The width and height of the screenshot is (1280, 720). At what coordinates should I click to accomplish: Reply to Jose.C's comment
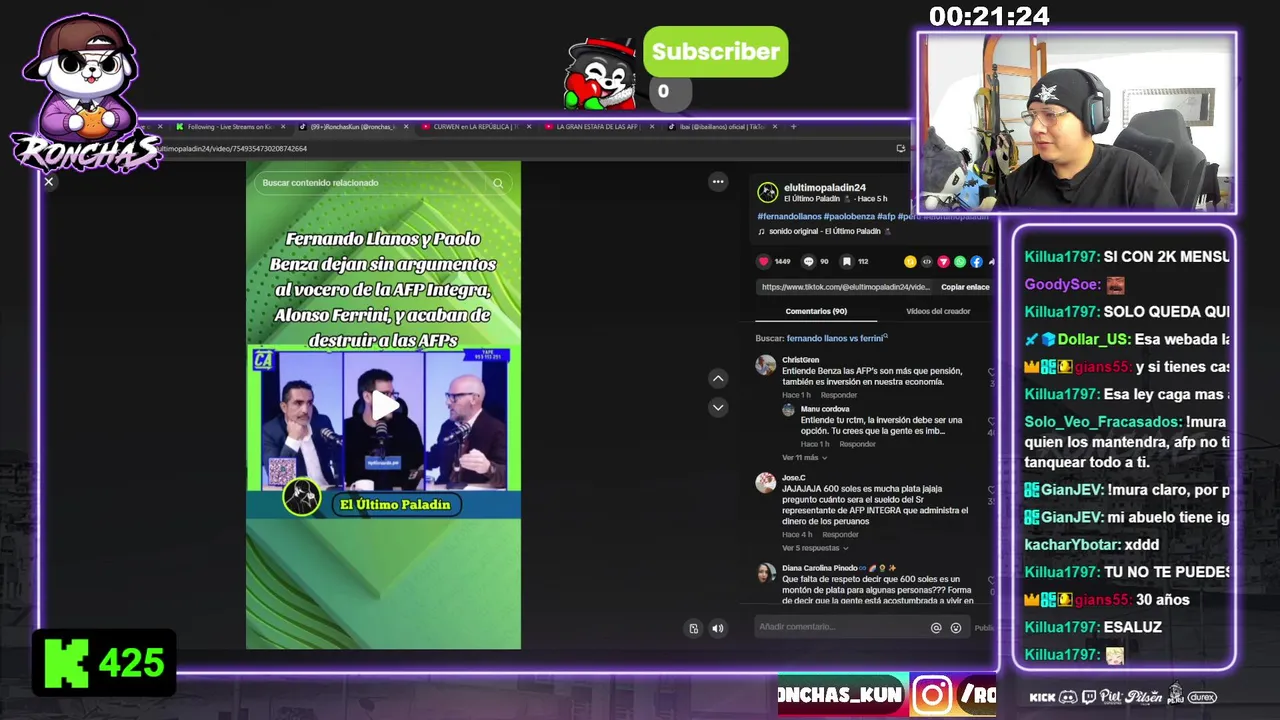840,534
